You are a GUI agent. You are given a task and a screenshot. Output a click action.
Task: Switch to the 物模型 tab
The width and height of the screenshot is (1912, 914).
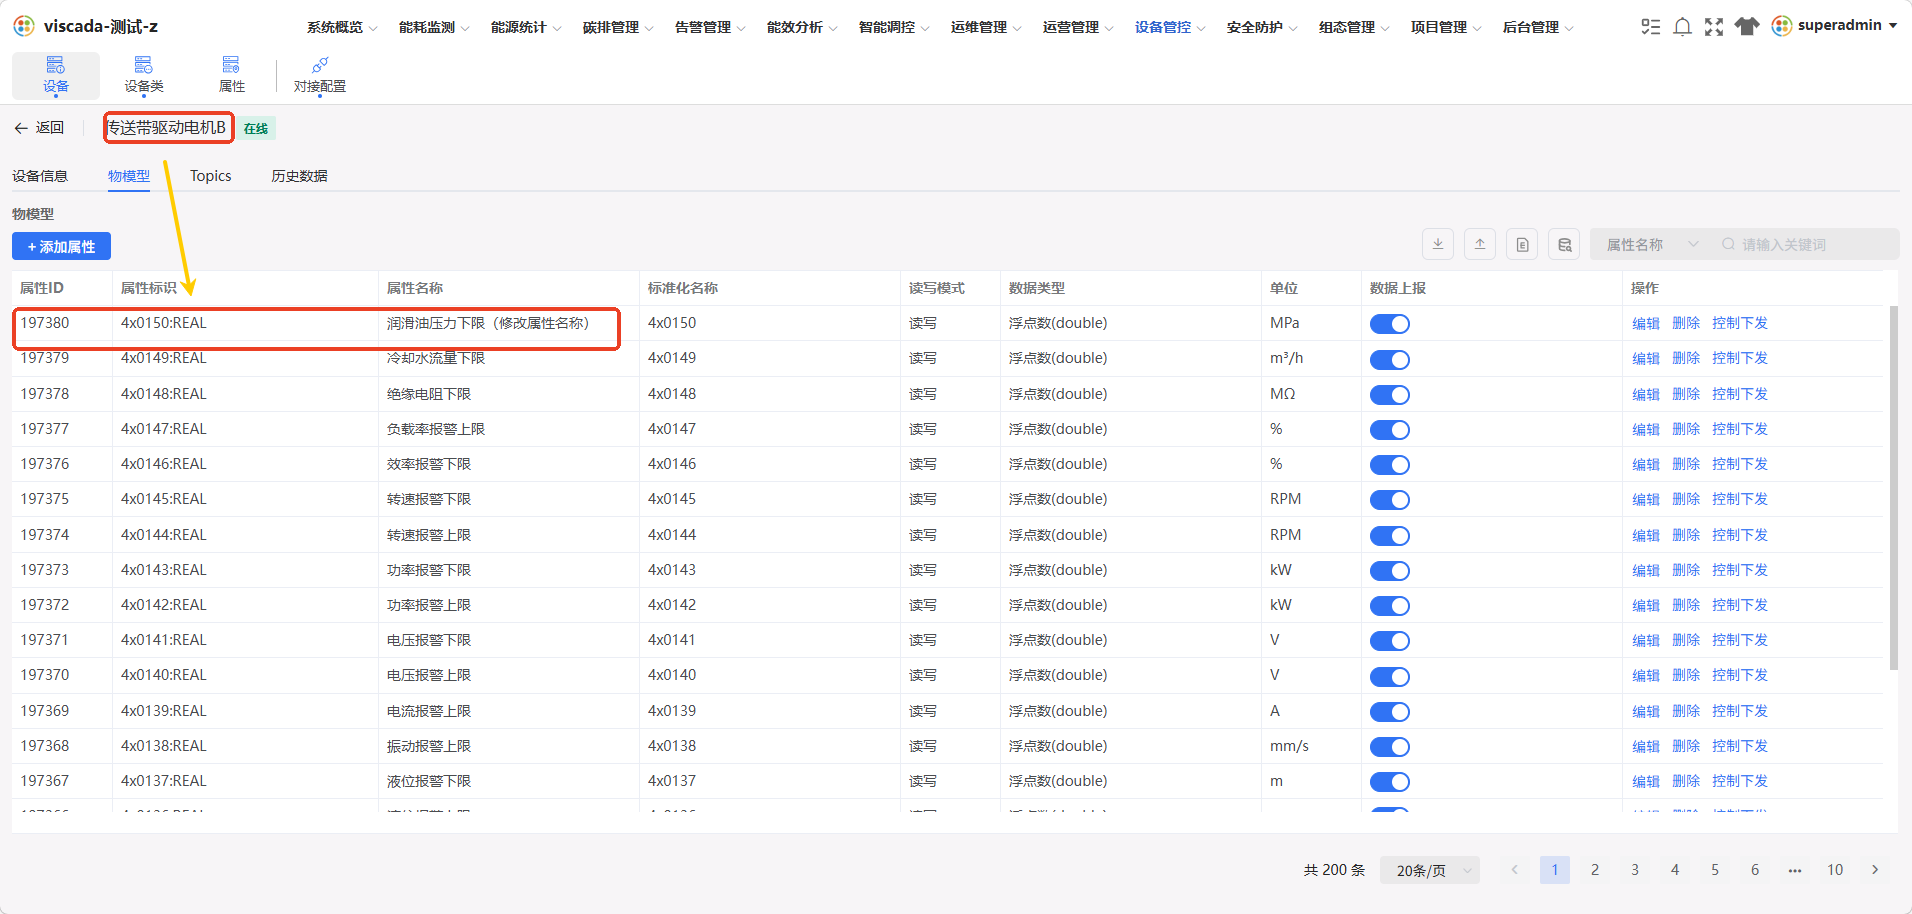coord(129,176)
